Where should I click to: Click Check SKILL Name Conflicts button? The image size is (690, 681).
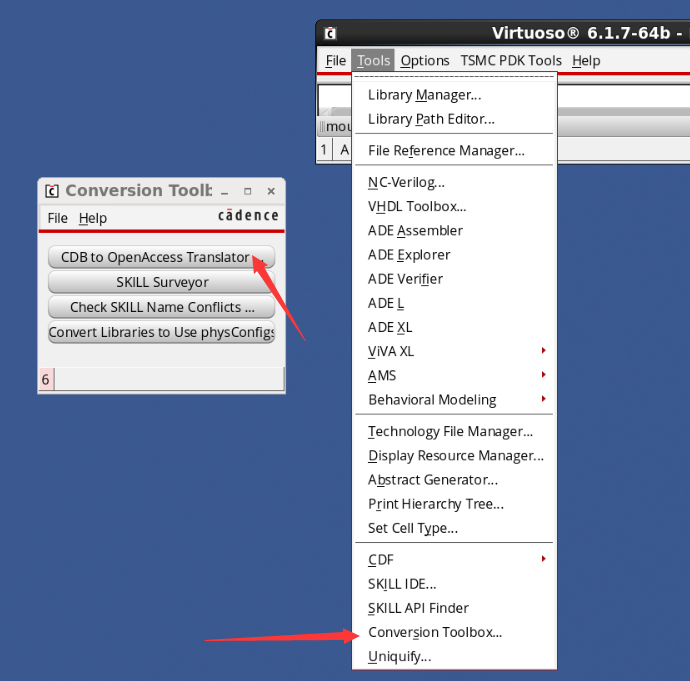161,307
